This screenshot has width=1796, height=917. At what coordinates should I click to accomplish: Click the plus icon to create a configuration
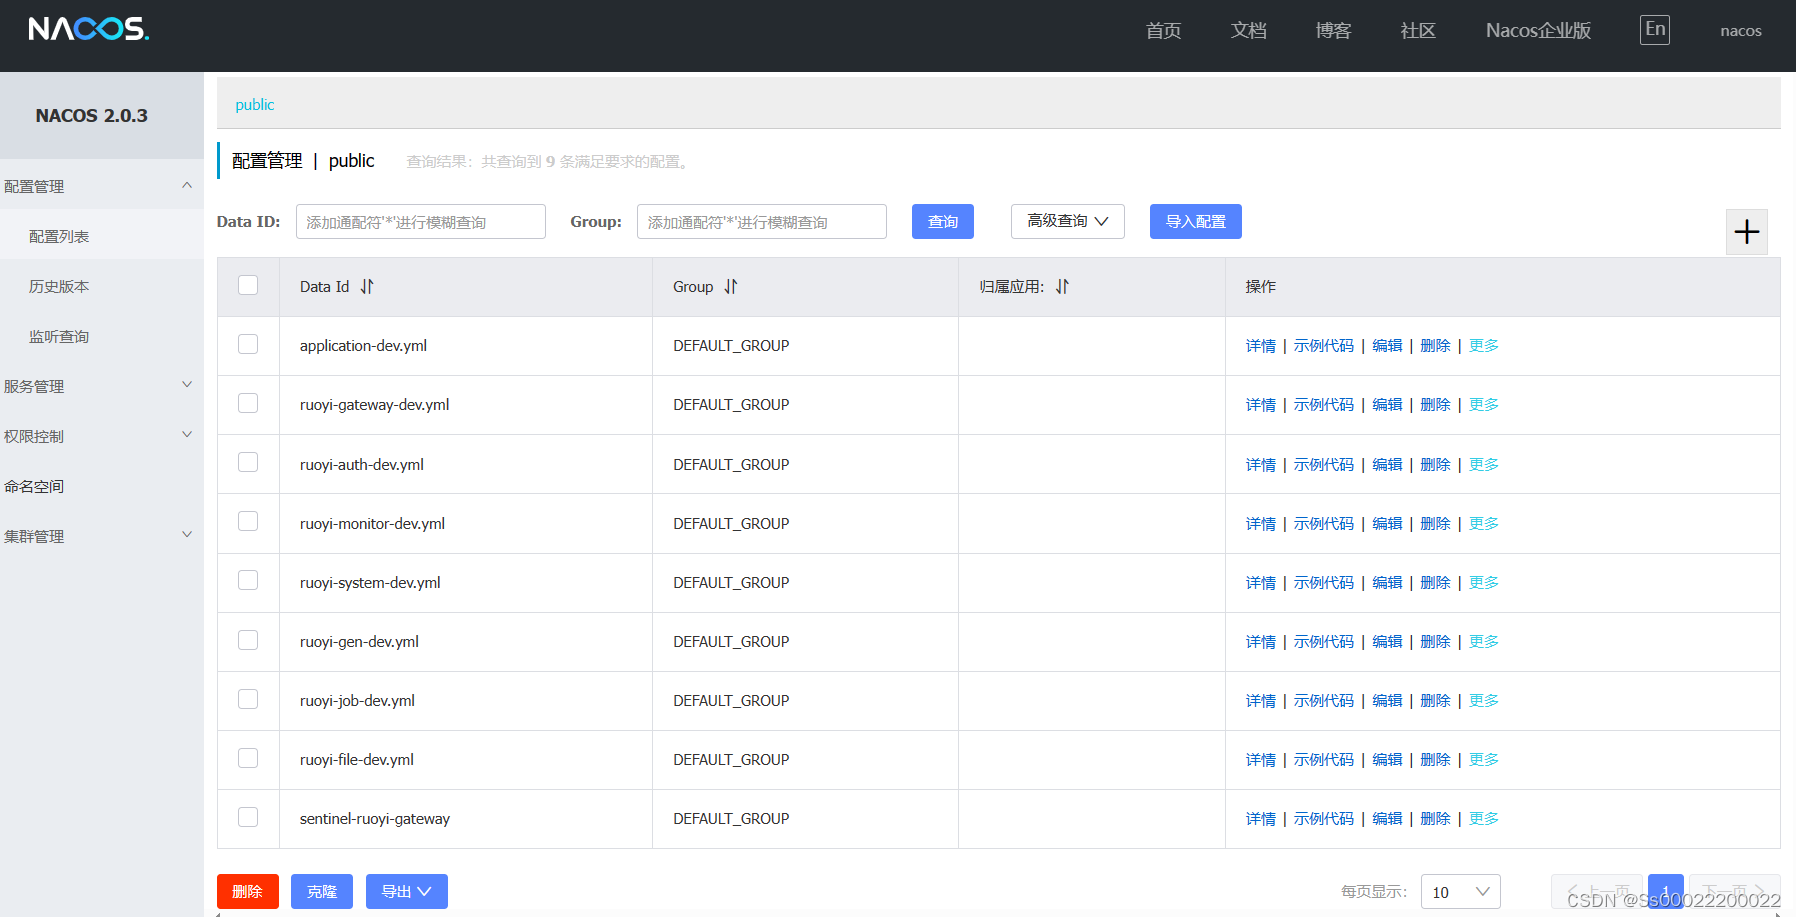[x=1746, y=231]
